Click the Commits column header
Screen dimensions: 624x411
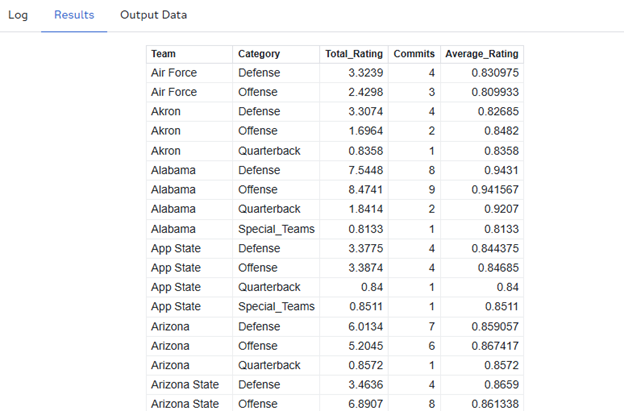tap(413, 54)
